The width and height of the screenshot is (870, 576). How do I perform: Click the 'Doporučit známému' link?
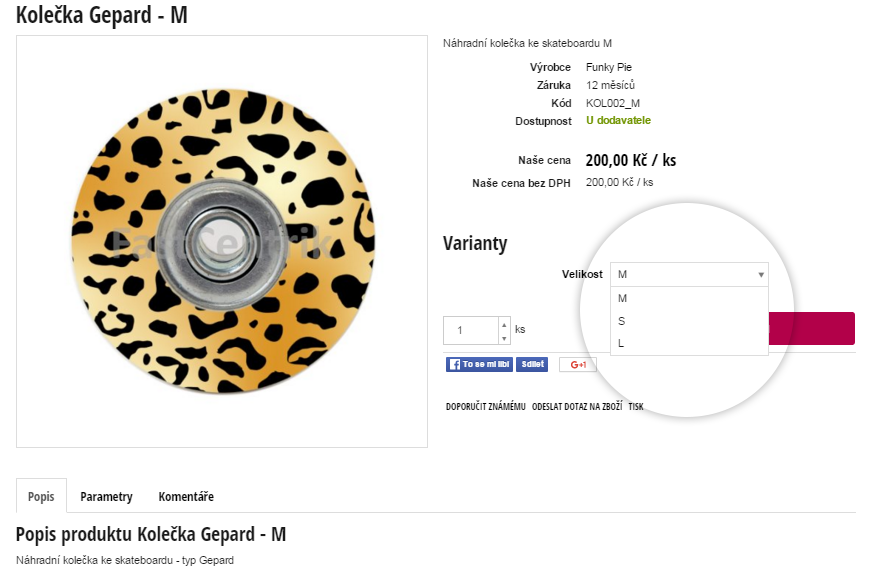pyautogui.click(x=485, y=407)
